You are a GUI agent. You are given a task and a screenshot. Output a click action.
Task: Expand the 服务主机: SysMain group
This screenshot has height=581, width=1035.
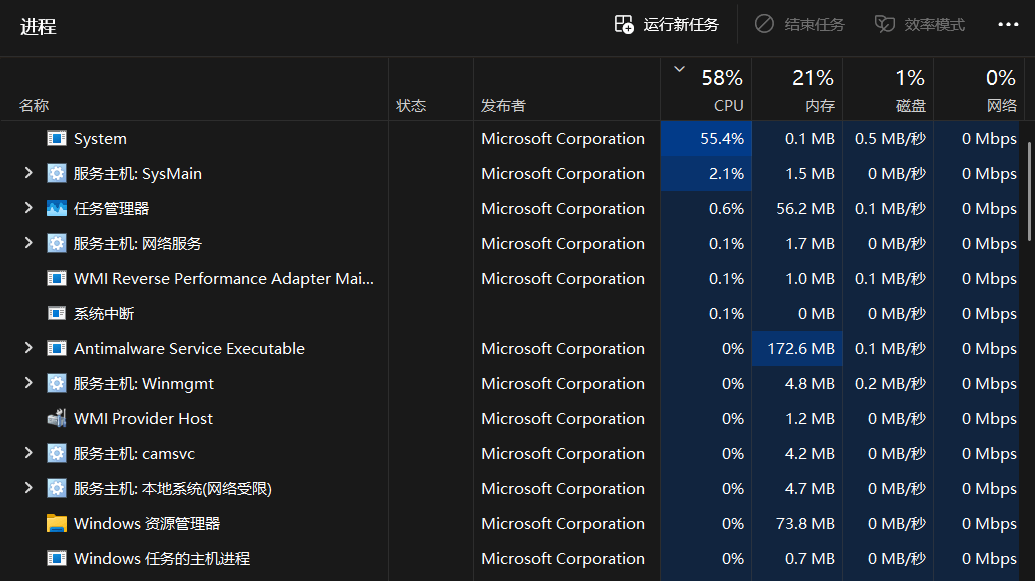(x=28, y=173)
